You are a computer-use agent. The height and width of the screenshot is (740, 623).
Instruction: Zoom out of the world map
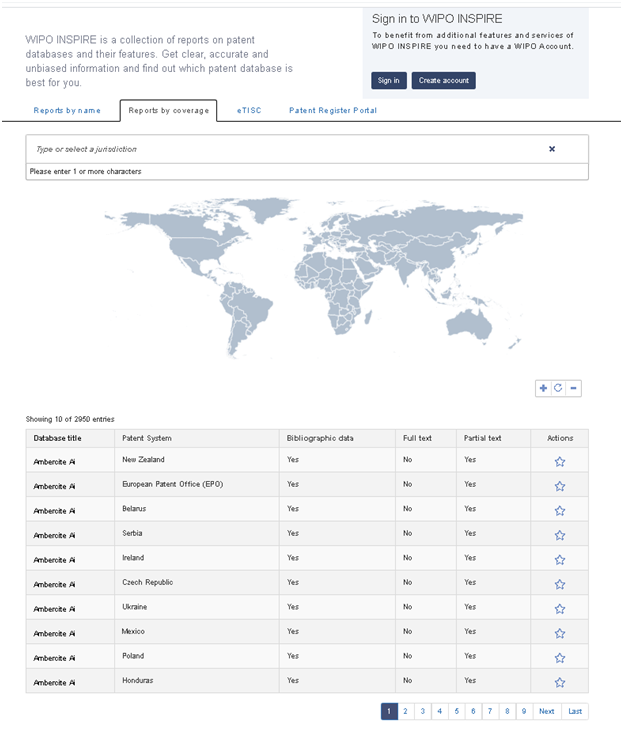click(573, 388)
